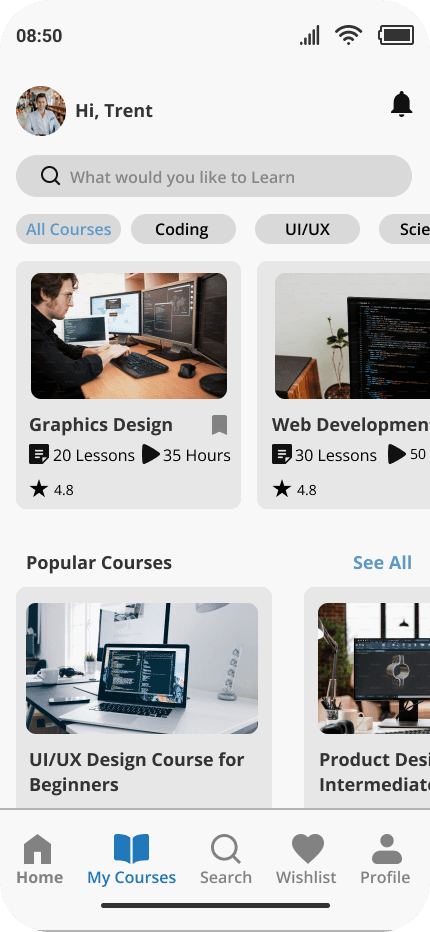The height and width of the screenshot is (932, 430).
Task: Select the All Courses filter chip
Action: point(68,229)
